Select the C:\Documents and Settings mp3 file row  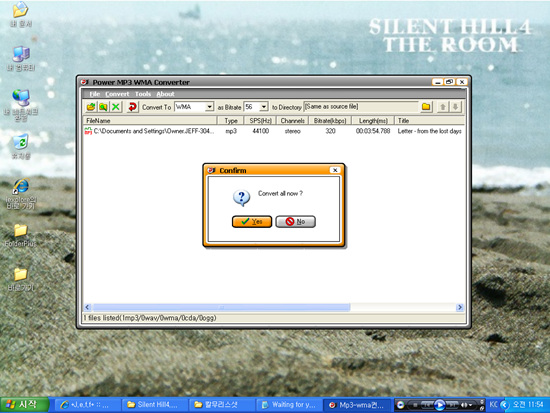coord(274,131)
